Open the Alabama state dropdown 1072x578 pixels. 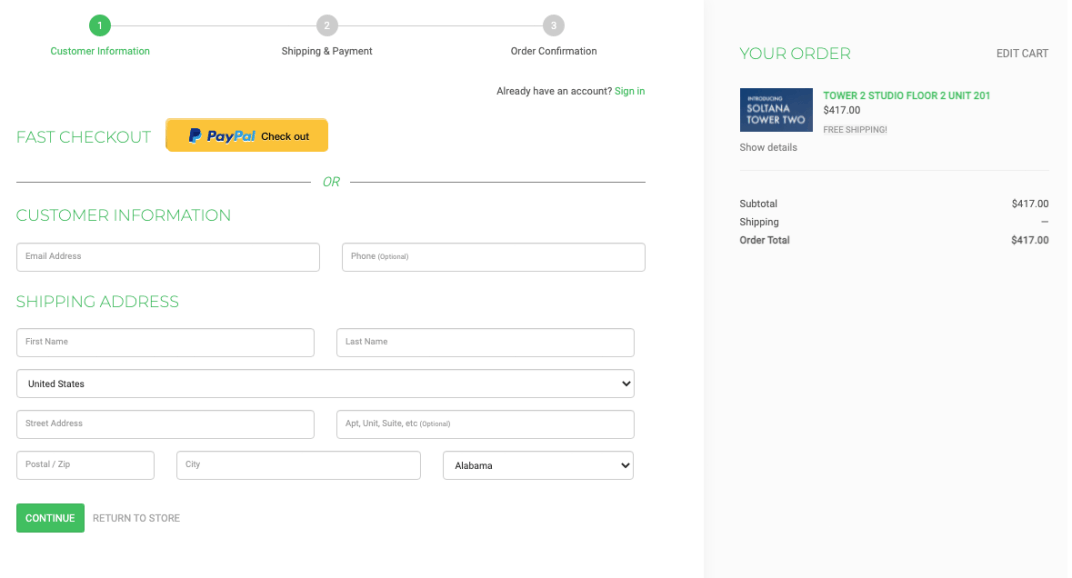click(539, 465)
